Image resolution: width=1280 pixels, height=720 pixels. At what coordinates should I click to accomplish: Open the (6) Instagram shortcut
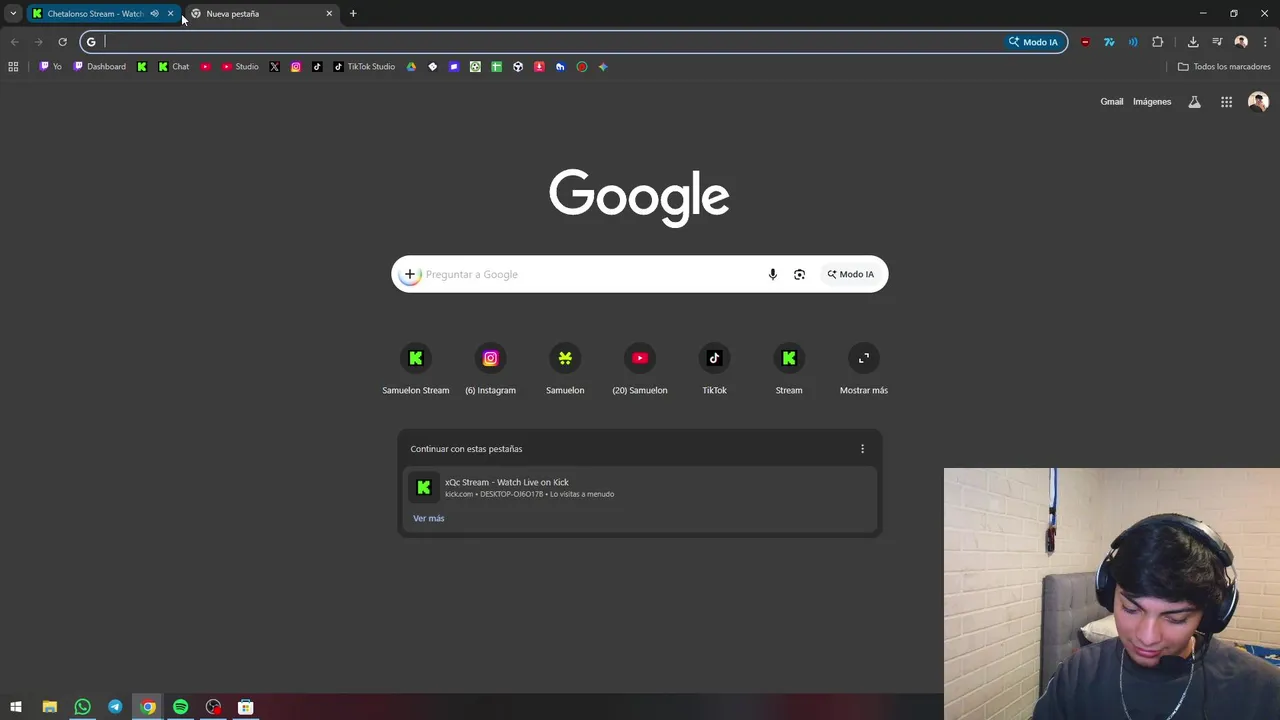[x=490, y=369]
